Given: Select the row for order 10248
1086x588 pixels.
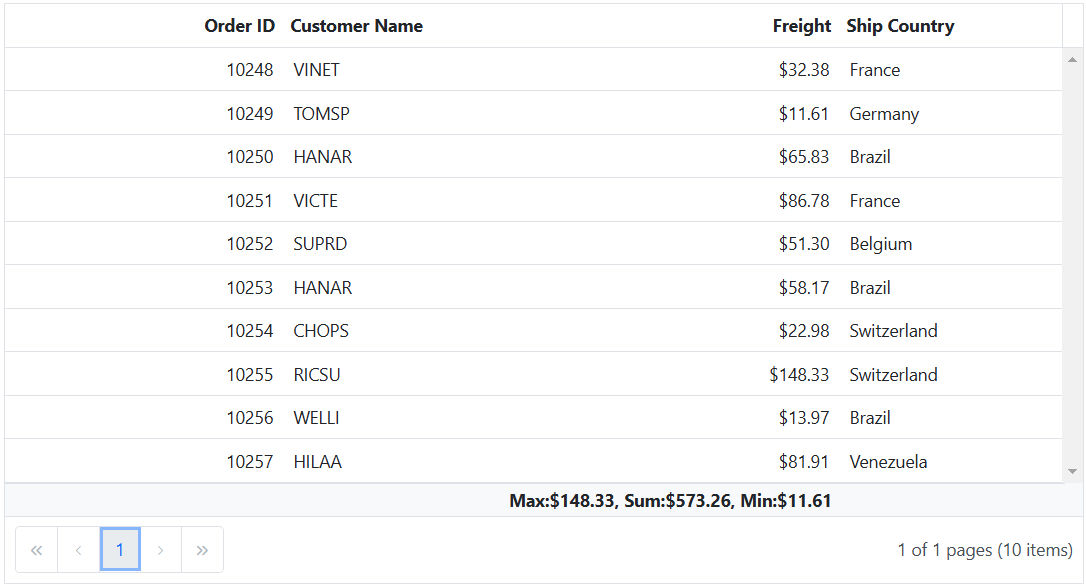Looking at the screenshot, I should [x=249, y=70].
